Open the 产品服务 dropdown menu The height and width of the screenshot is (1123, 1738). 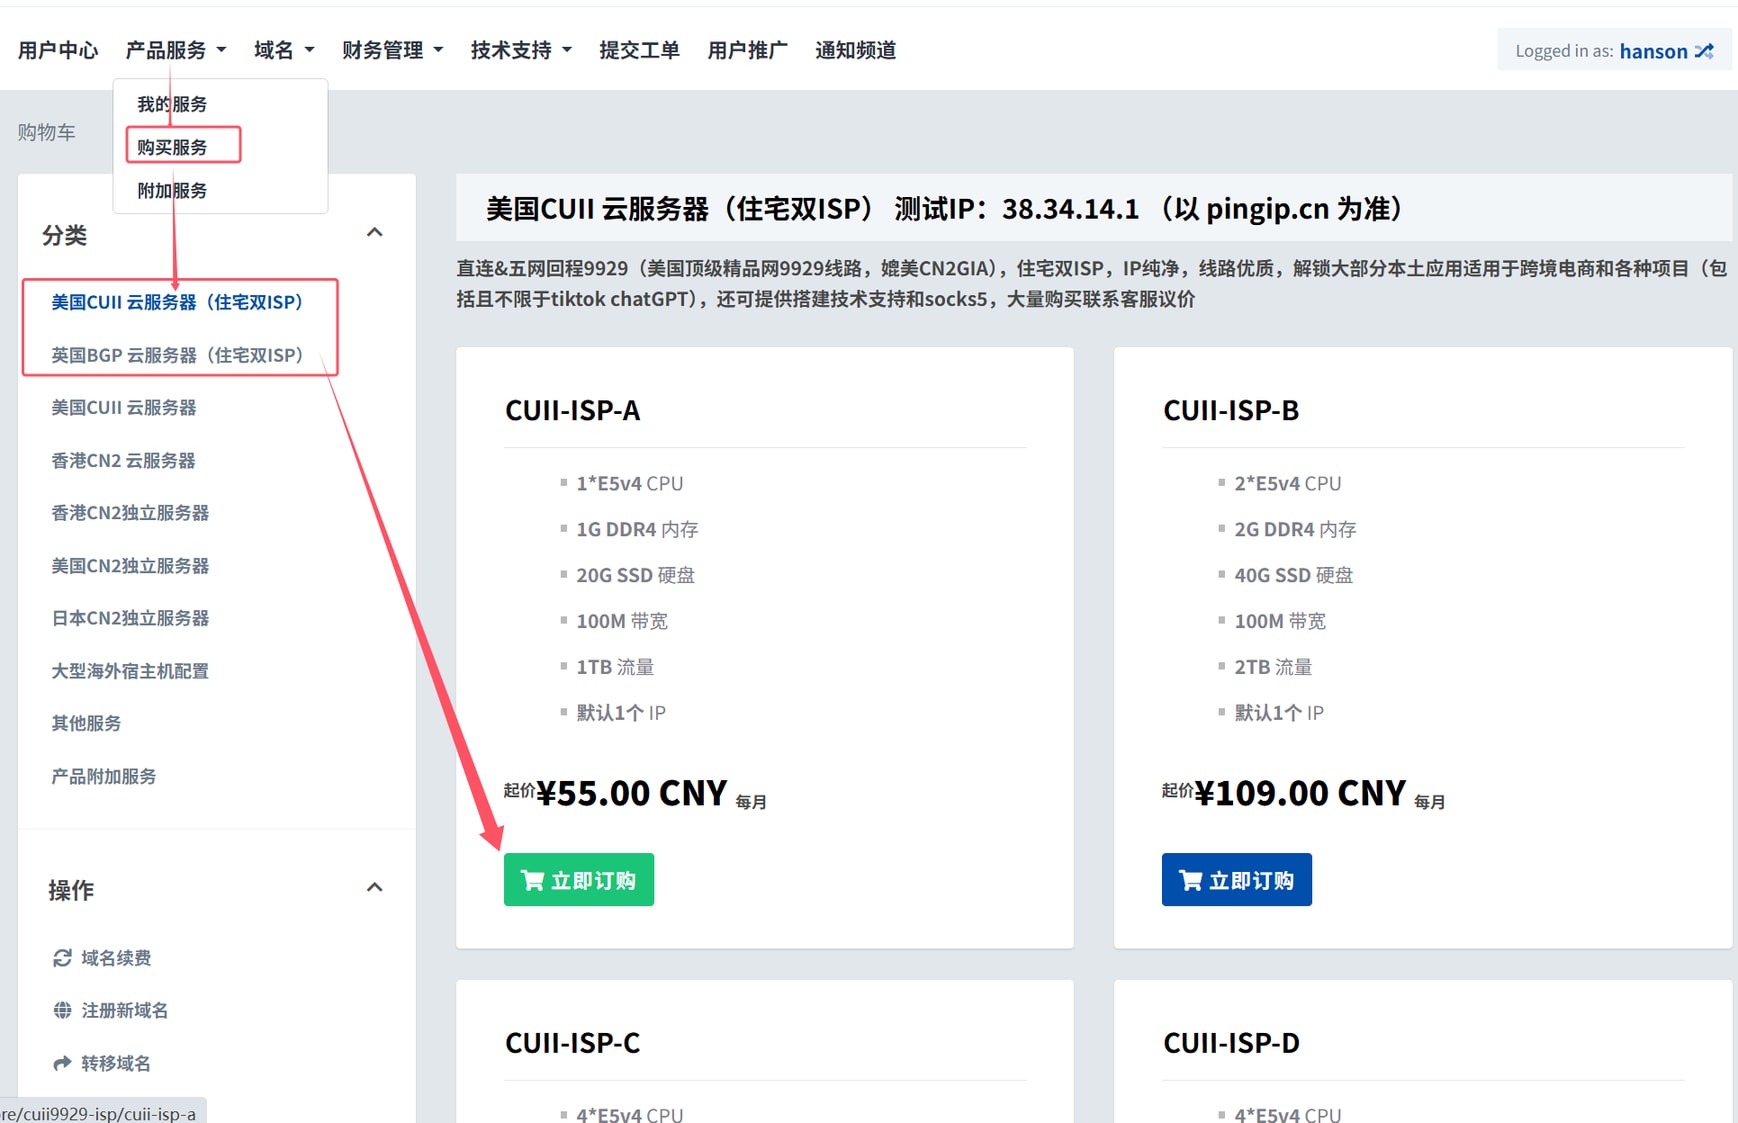click(175, 50)
